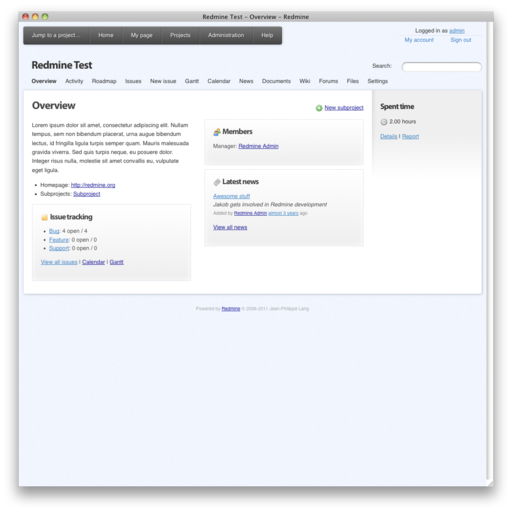Focus the Search input field
Image resolution: width=512 pixels, height=512 pixels.
[x=441, y=67]
